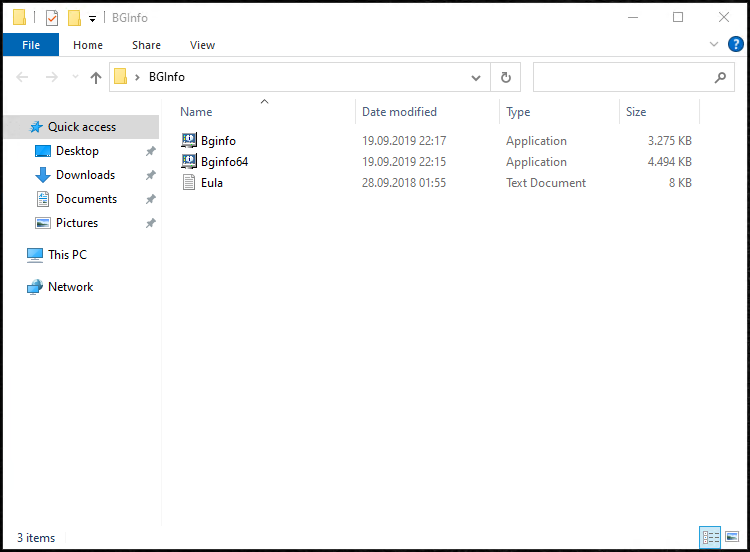
Task: Click the Downloads arrow icon in navigation pane
Action: point(43,175)
